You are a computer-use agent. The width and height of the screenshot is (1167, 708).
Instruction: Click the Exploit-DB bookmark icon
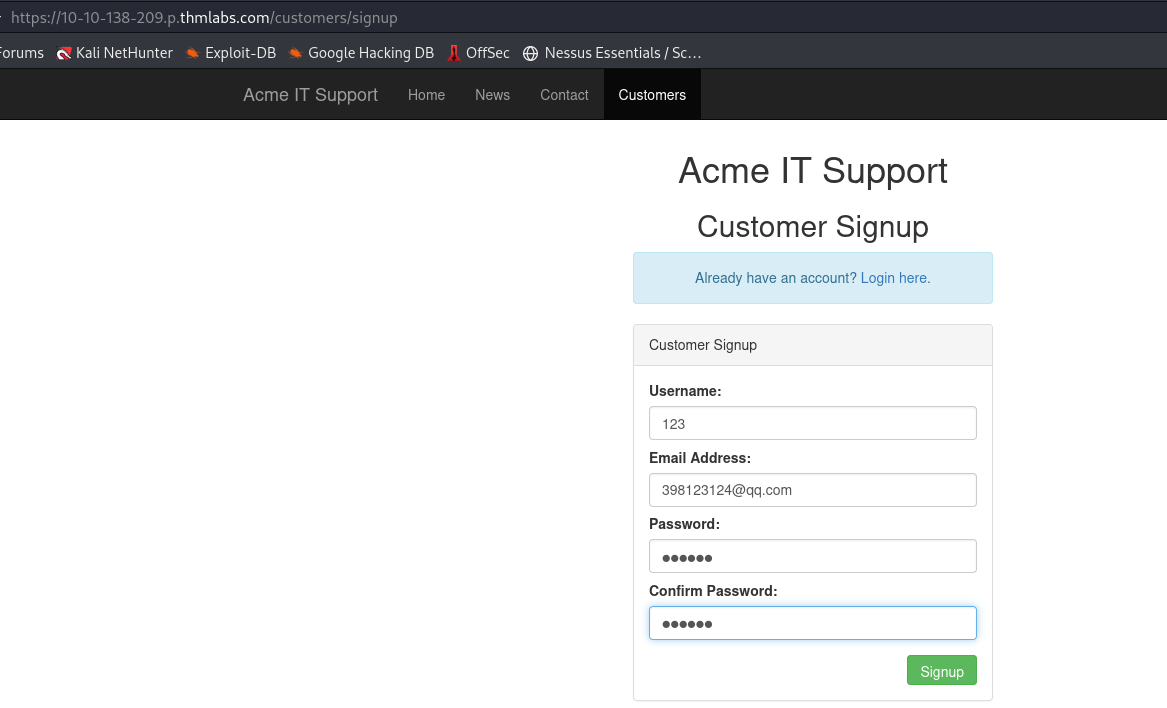pos(193,53)
